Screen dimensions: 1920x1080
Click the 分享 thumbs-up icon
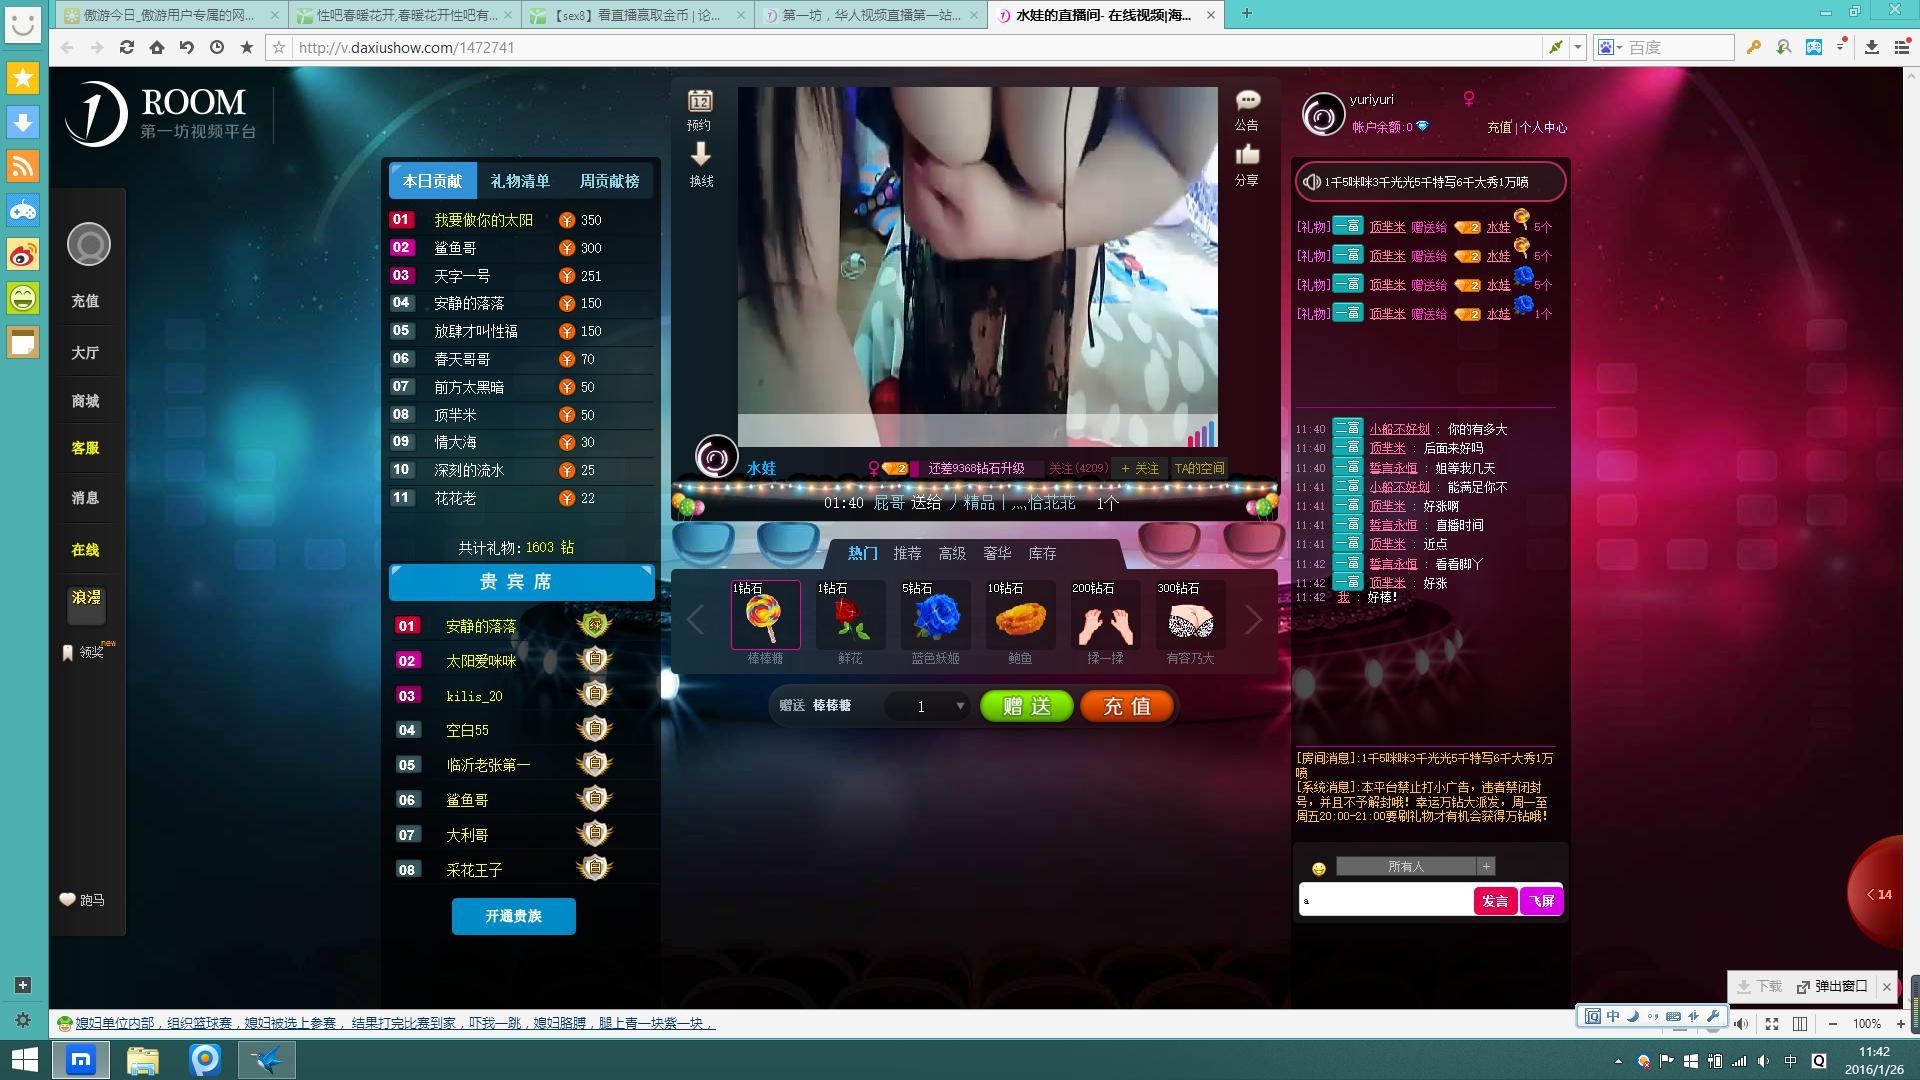1247,155
